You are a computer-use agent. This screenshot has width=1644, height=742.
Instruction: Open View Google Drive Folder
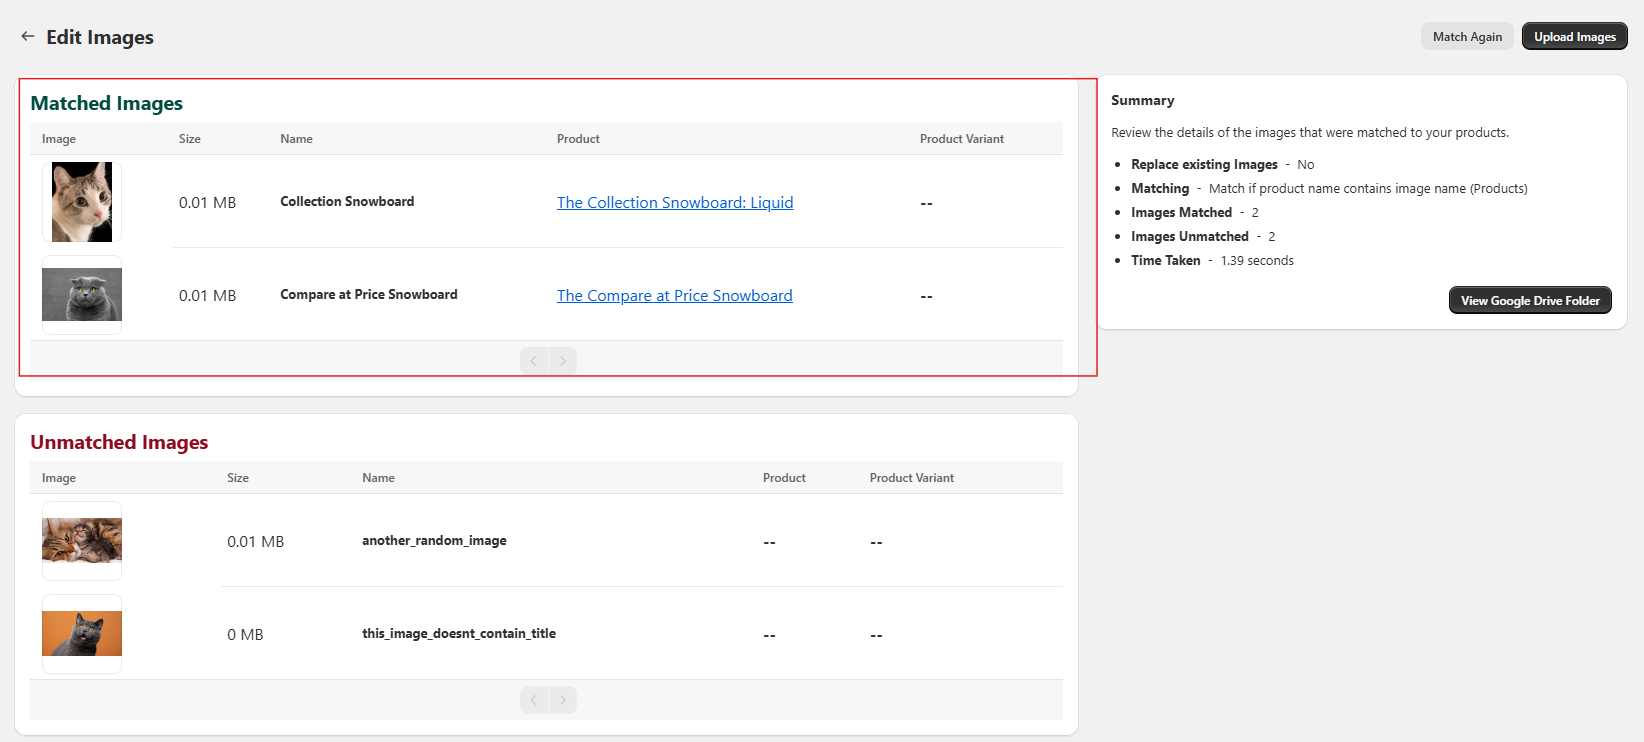pyautogui.click(x=1529, y=300)
